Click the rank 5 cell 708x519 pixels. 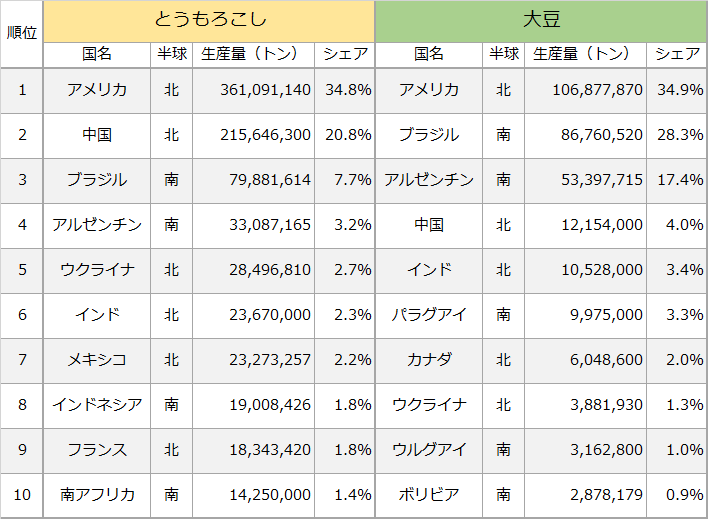tap(22, 270)
